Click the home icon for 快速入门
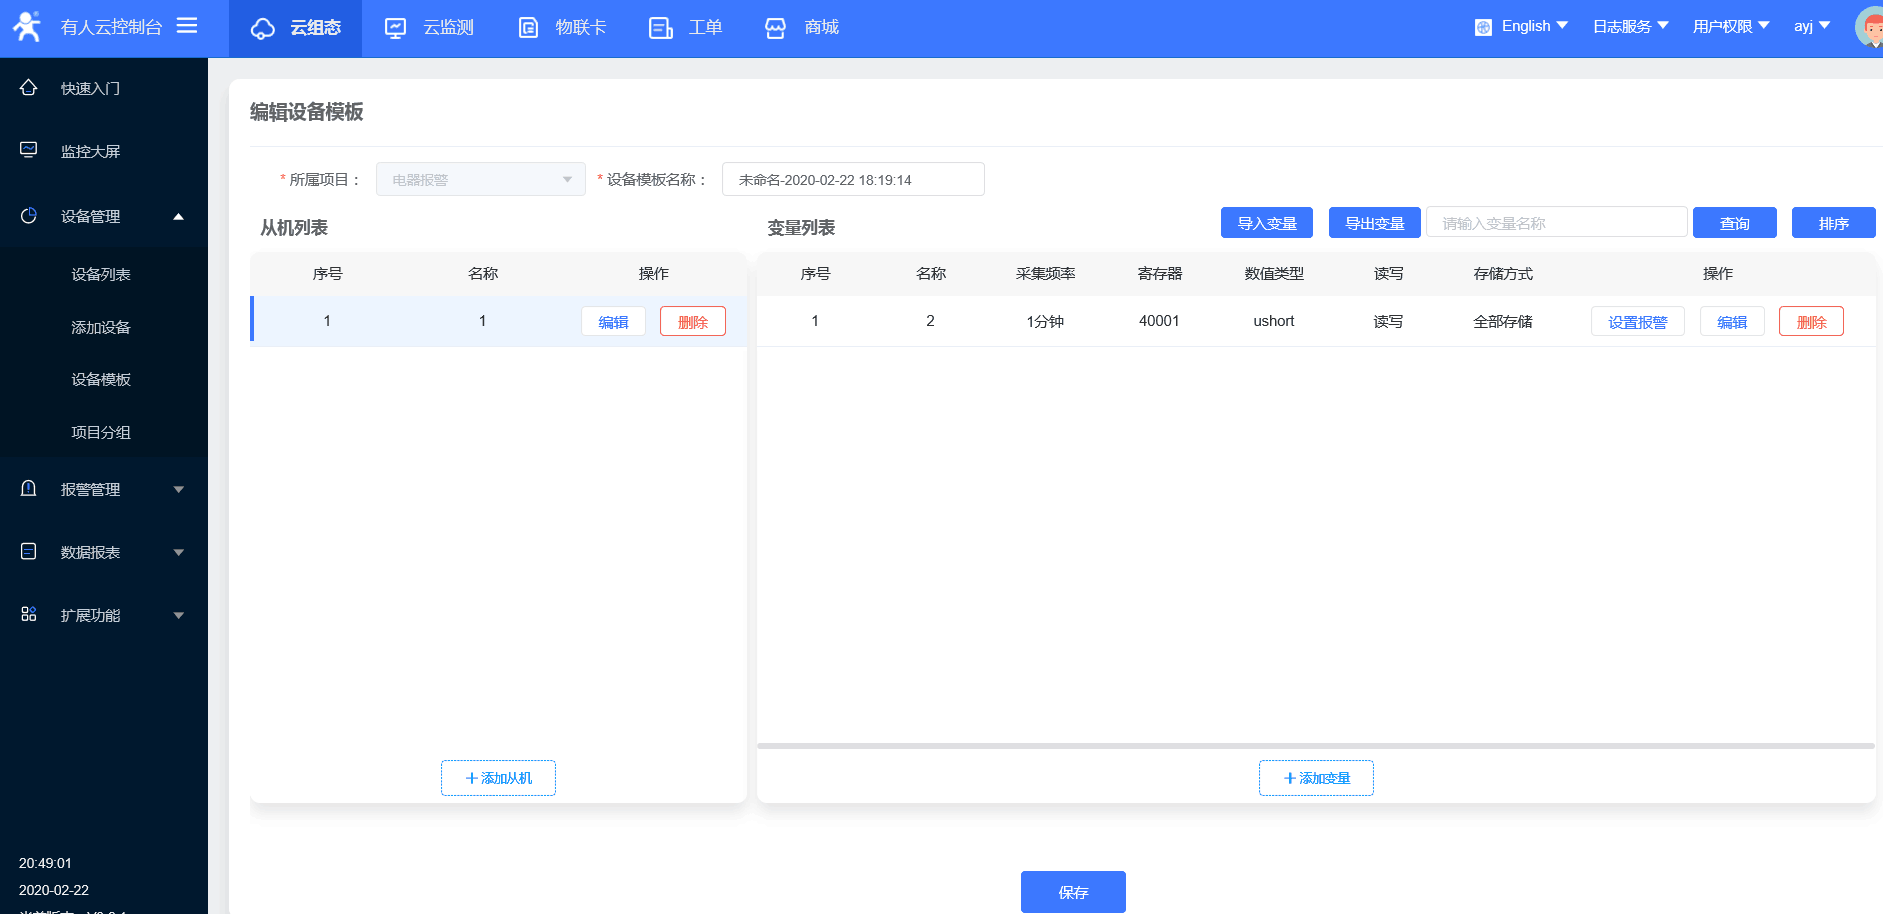1883x914 pixels. pyautogui.click(x=29, y=88)
